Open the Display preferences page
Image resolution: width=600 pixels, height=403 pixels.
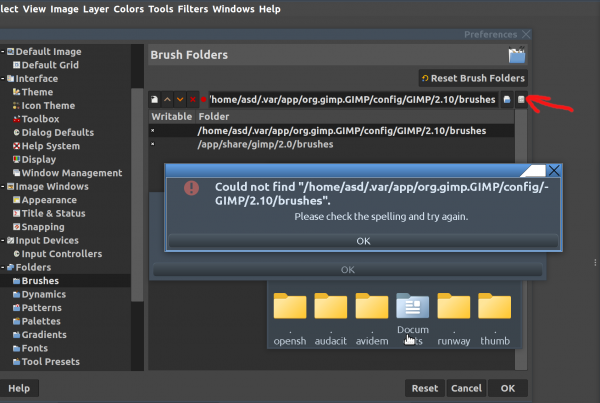pos(39,160)
